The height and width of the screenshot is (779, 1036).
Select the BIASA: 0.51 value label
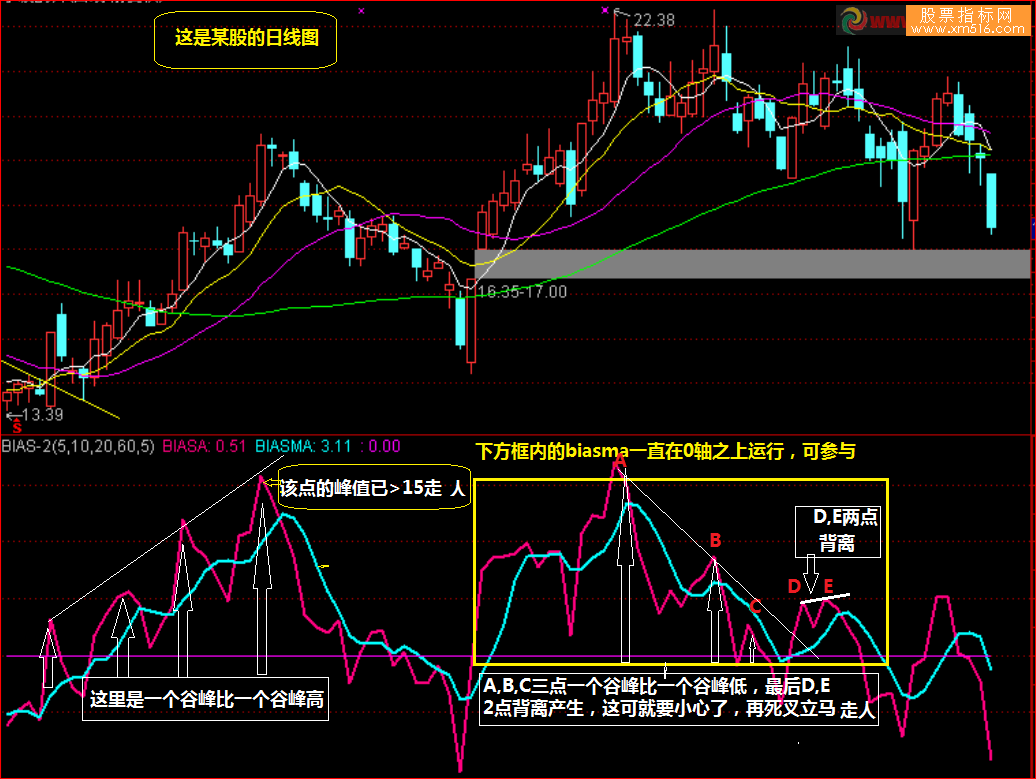[x=204, y=446]
